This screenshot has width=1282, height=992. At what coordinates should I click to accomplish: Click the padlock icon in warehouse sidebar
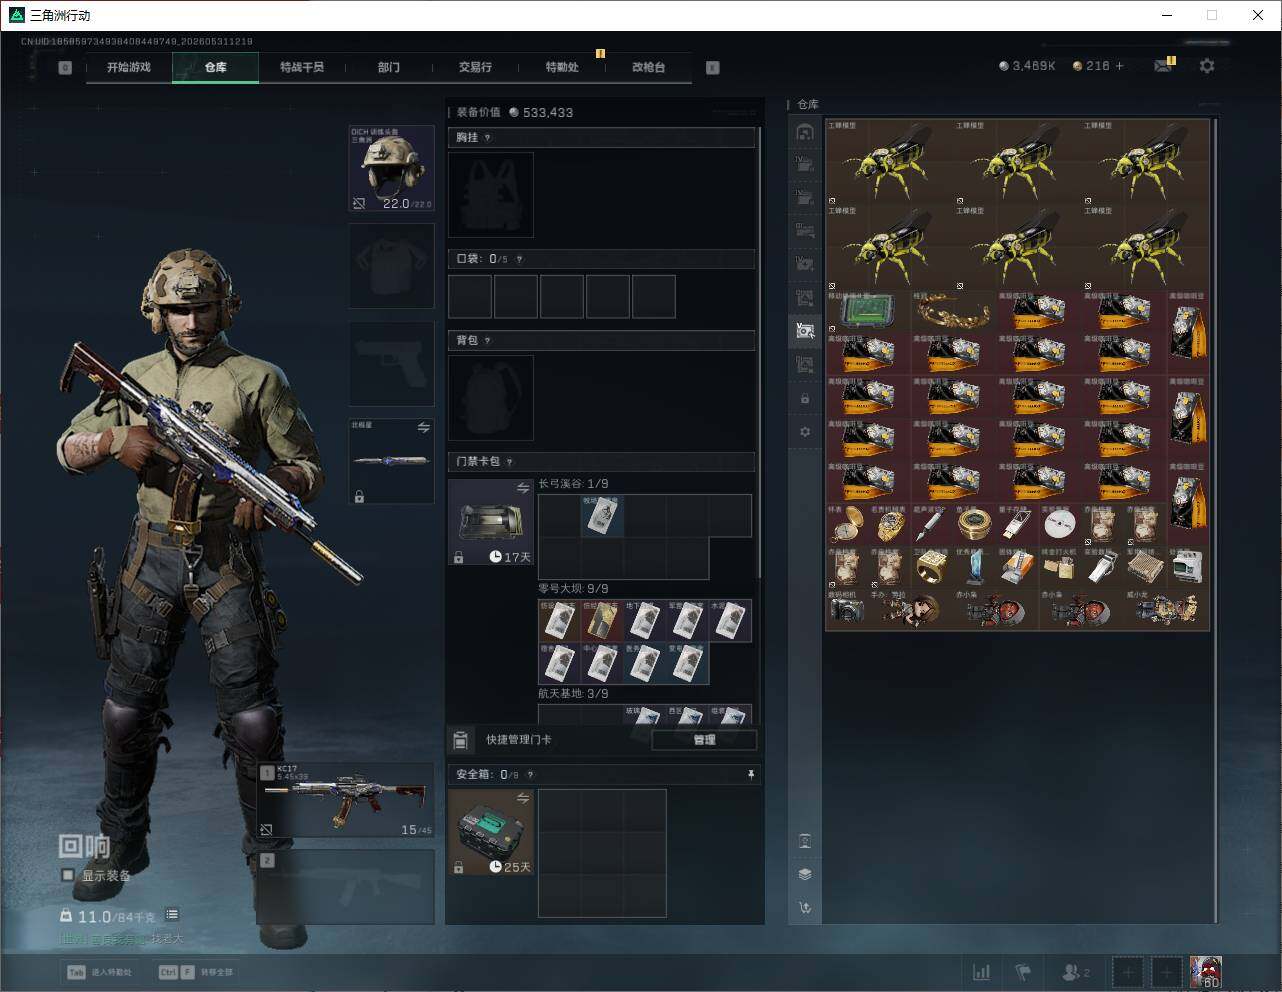805,398
